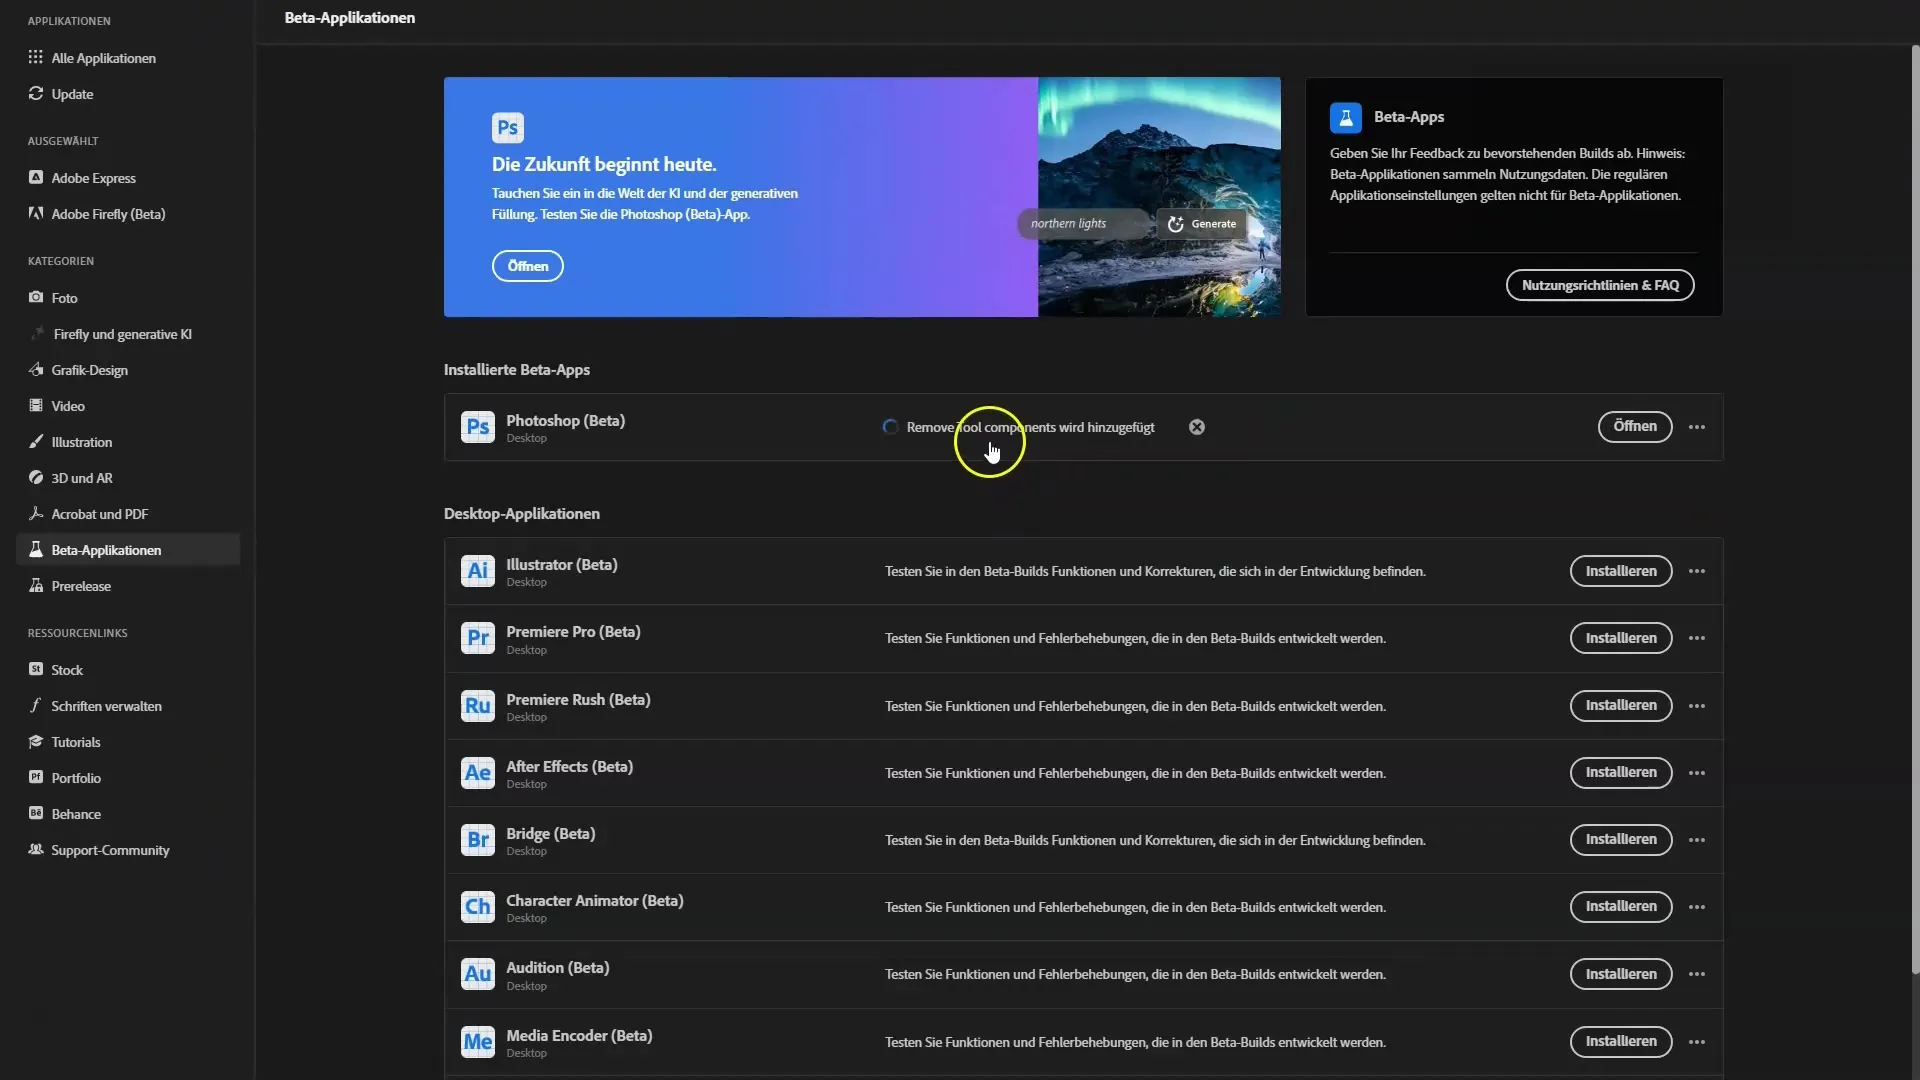Image resolution: width=1920 pixels, height=1080 pixels.
Task: Click the Audition Beta app icon
Action: [x=475, y=972]
